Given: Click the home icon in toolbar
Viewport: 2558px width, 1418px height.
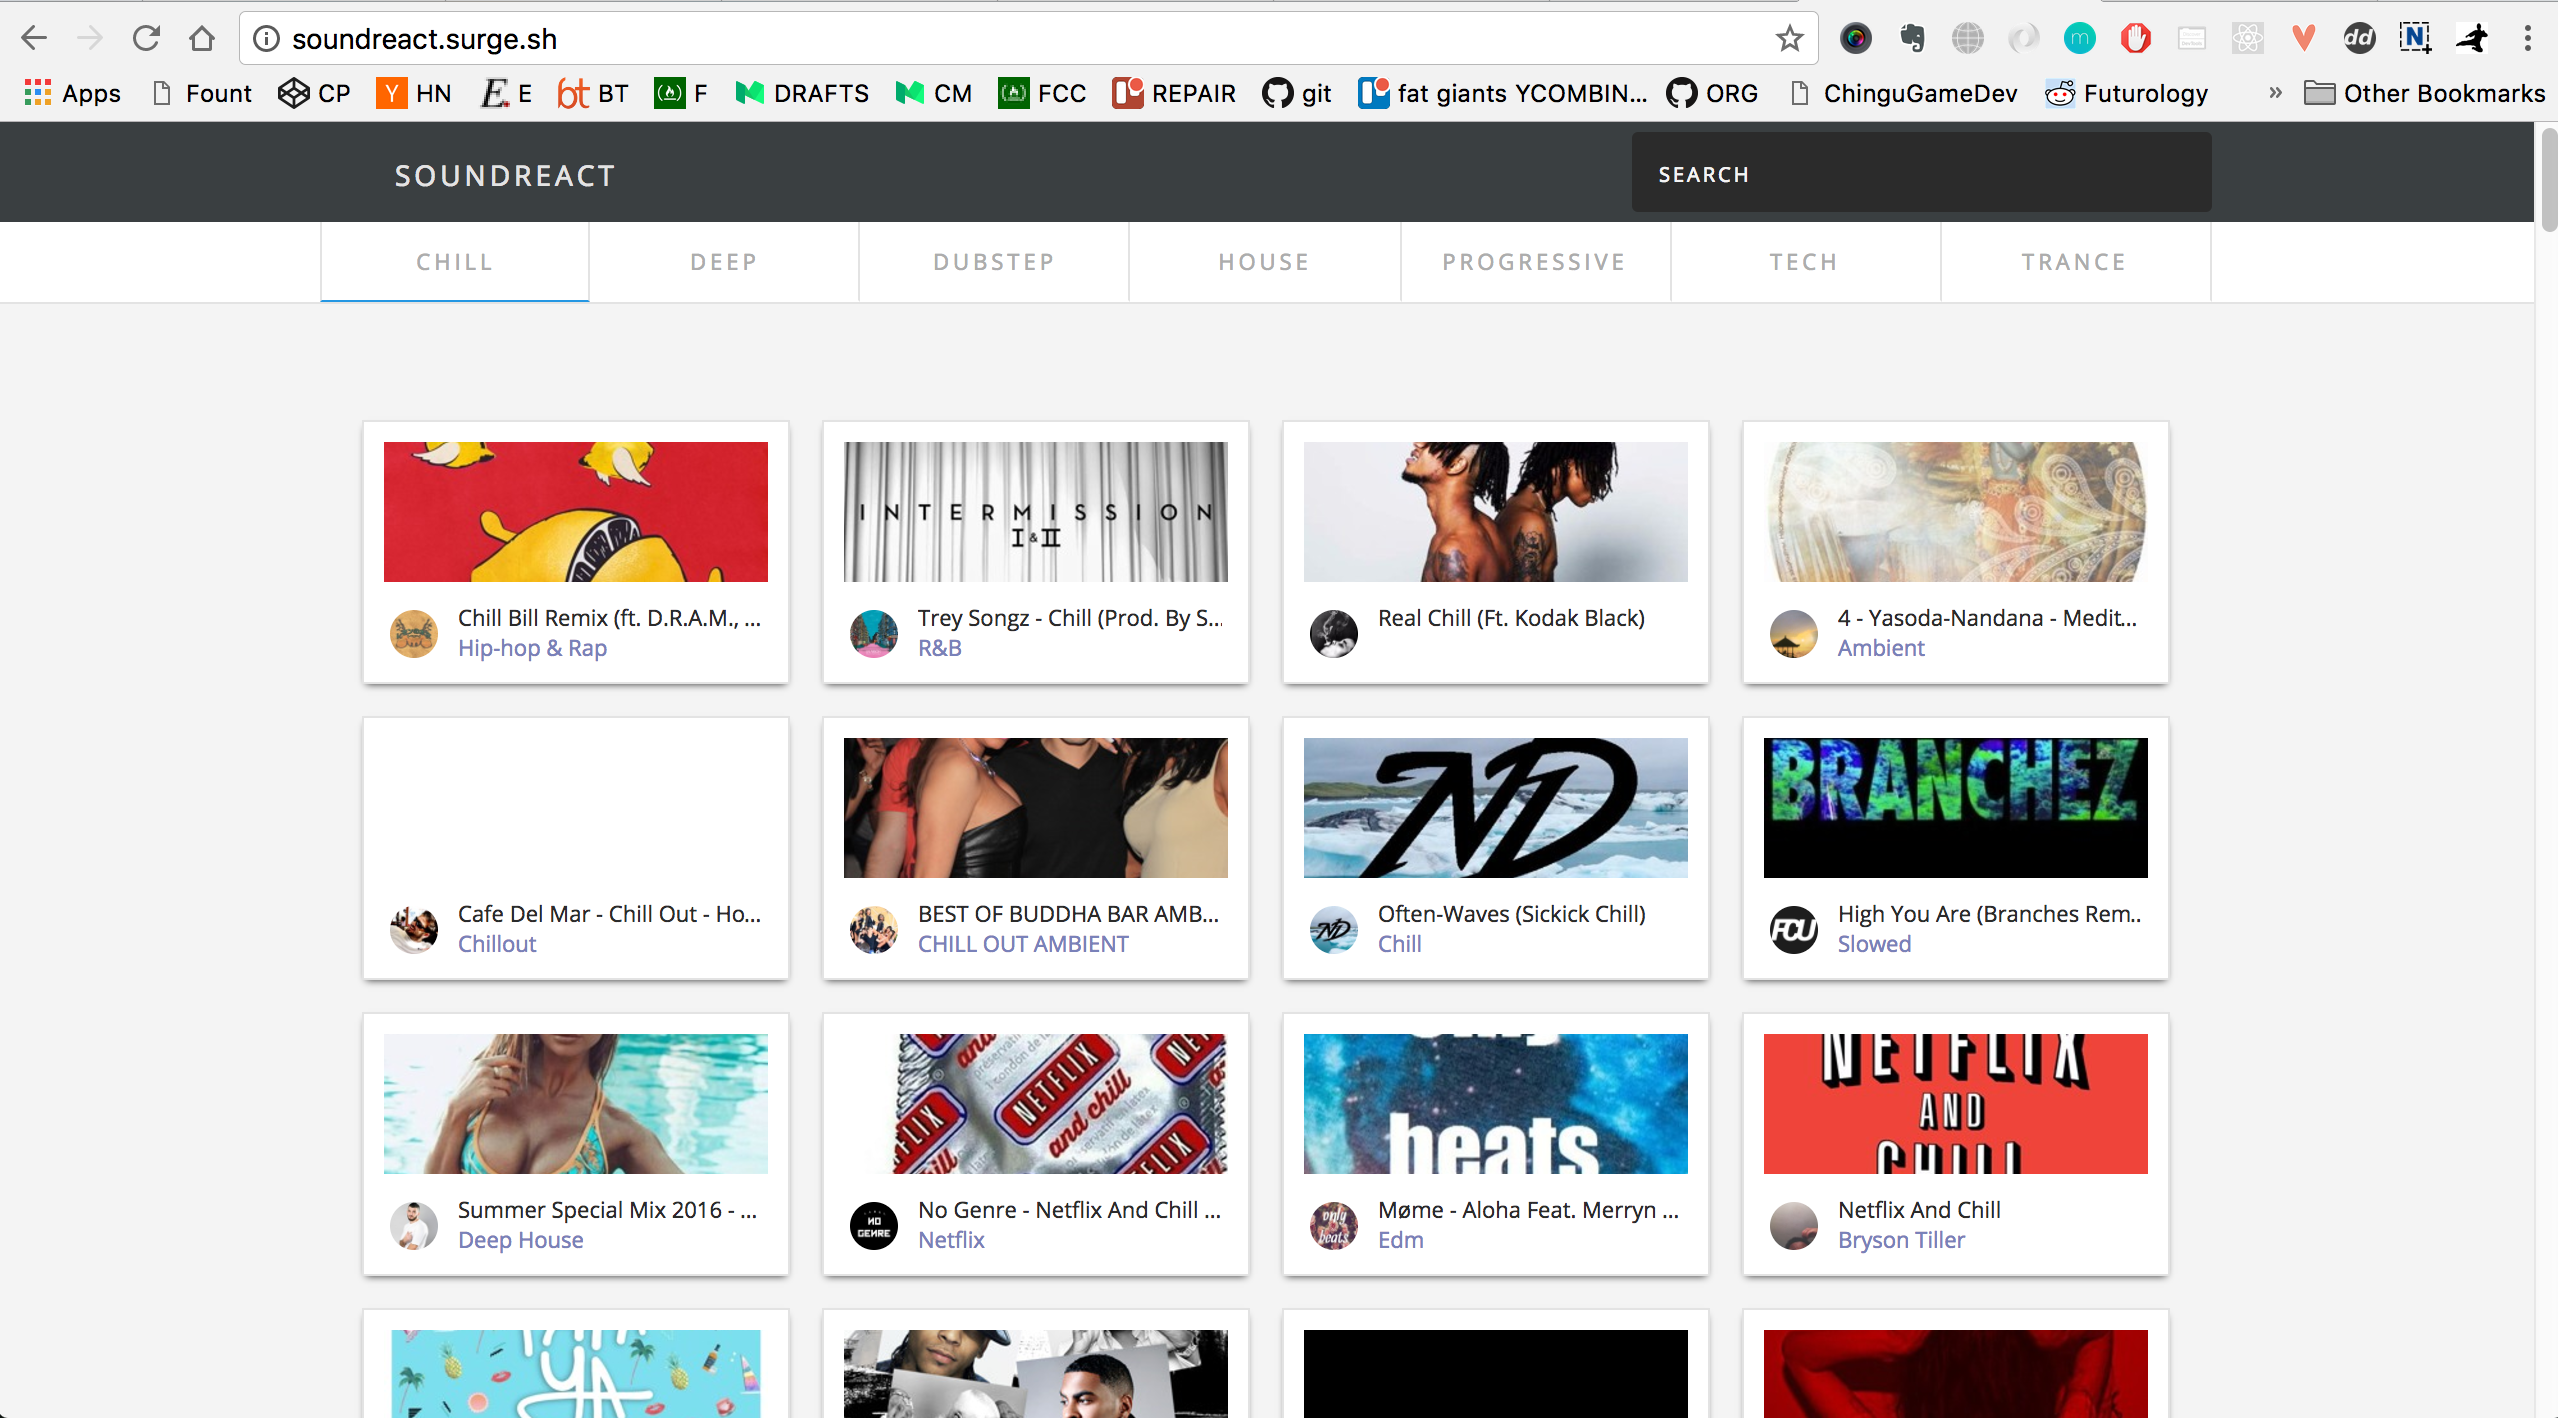Looking at the screenshot, I should point(202,38).
